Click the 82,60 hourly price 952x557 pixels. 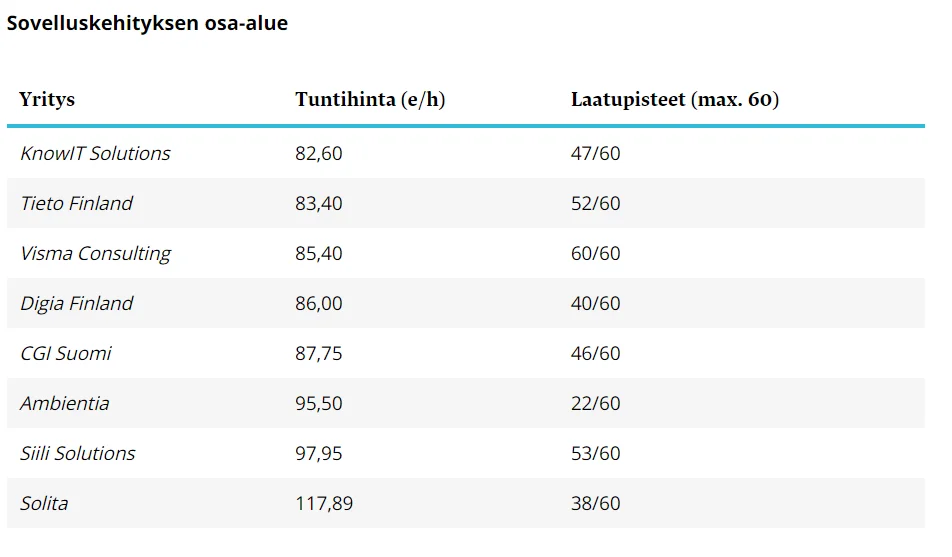[x=318, y=153]
